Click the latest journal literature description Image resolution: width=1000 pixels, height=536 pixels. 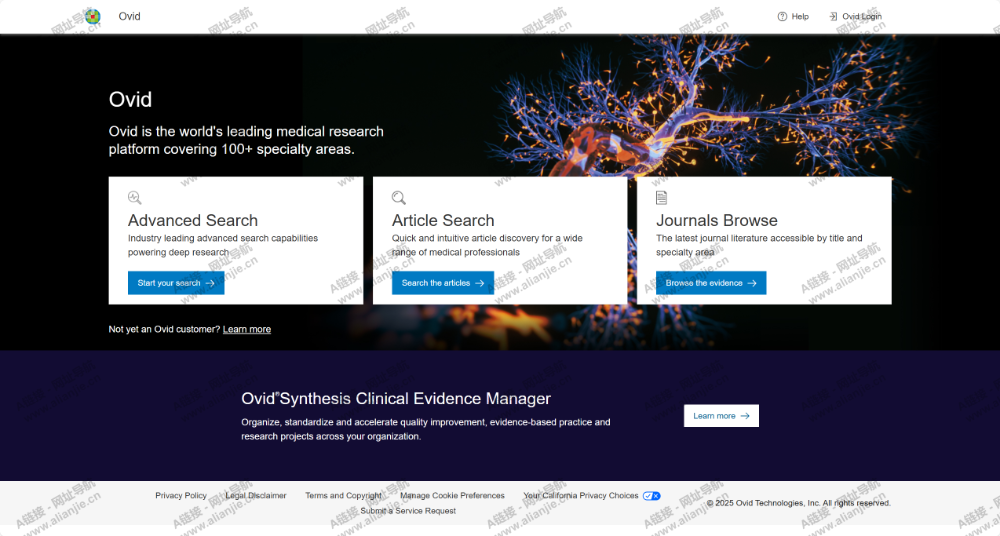point(759,245)
